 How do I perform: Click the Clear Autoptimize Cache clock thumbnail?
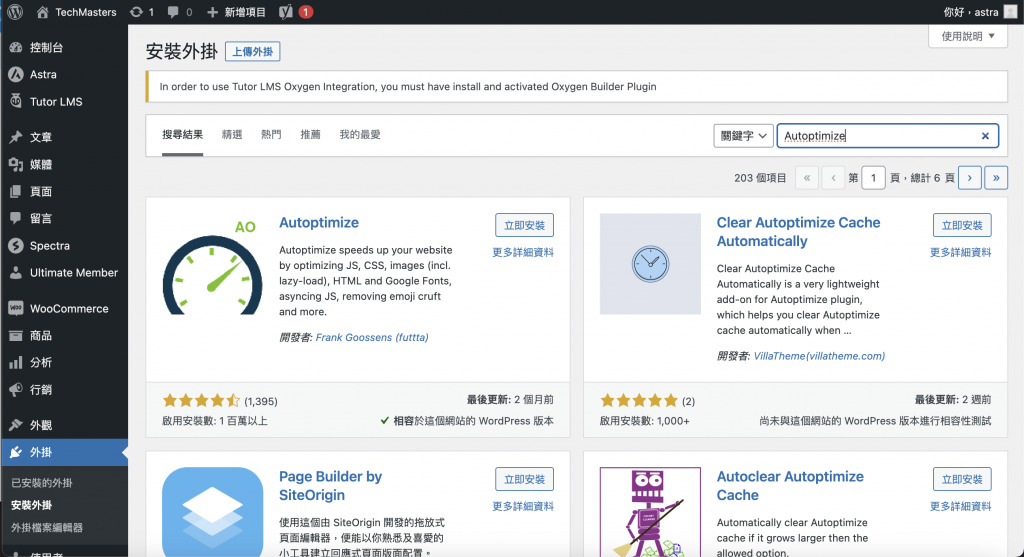[650, 264]
